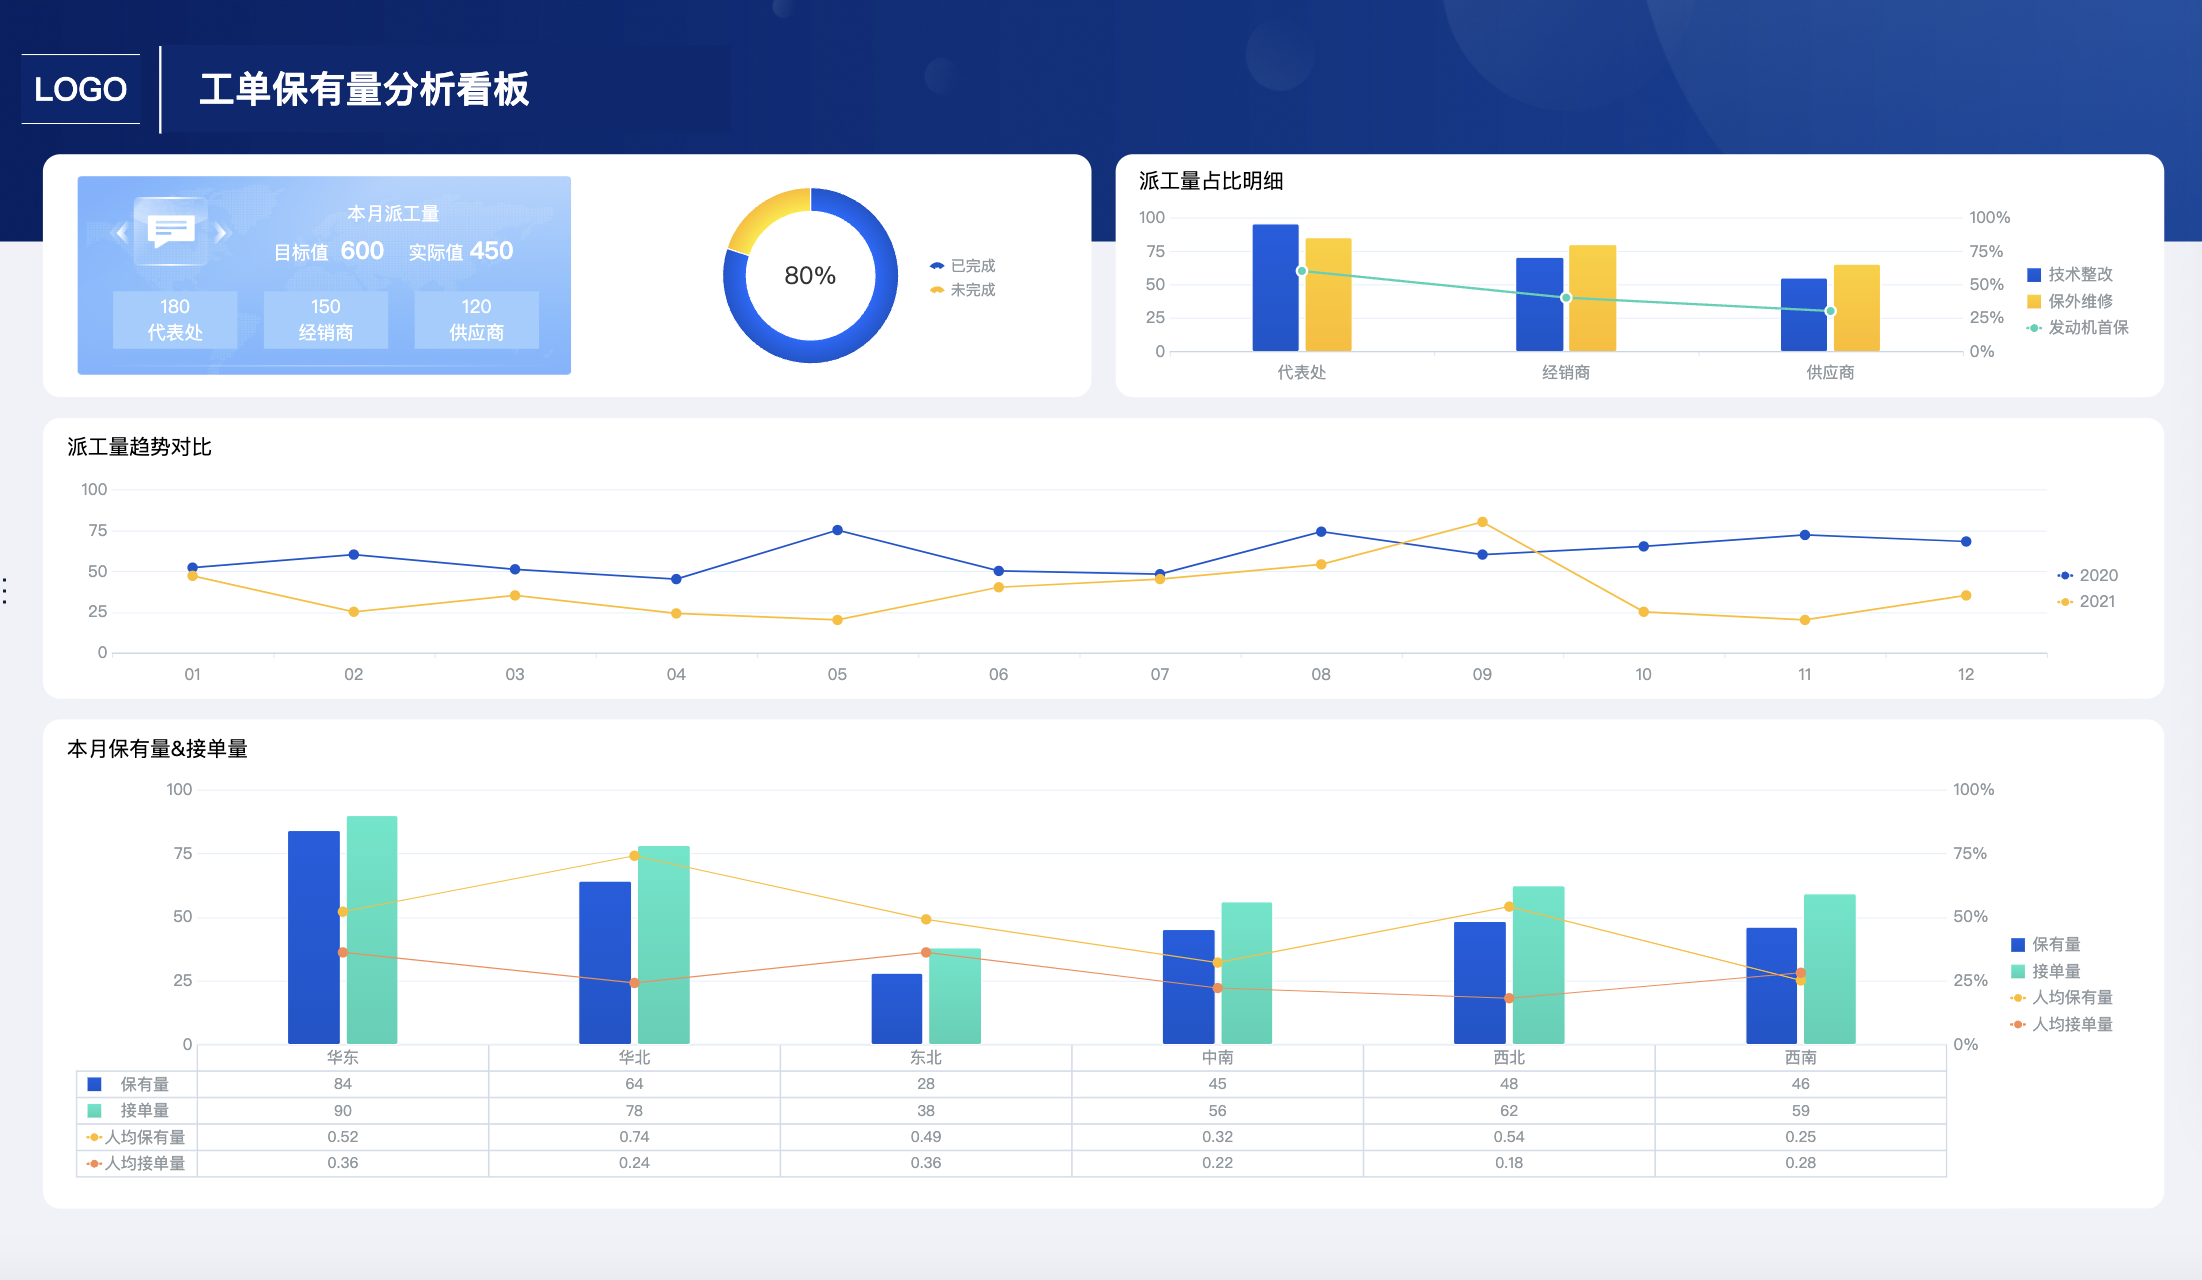Toggle 未完成 legend in donut chart
The width and height of the screenshot is (2202, 1280).
click(x=962, y=290)
